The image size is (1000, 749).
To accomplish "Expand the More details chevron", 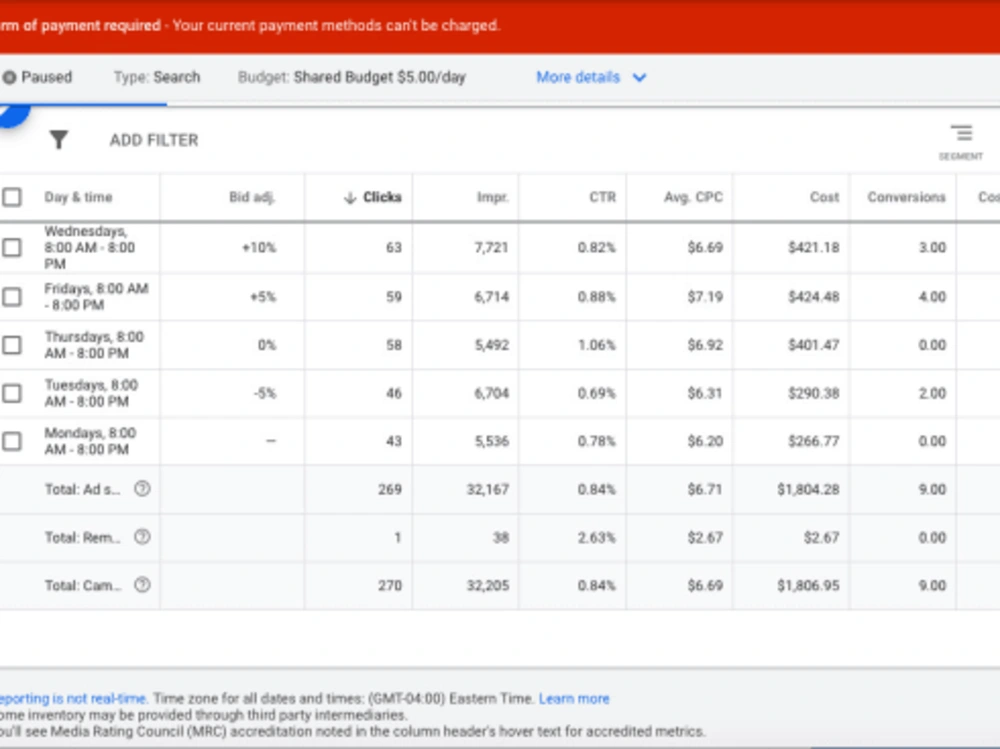I will coord(639,78).
